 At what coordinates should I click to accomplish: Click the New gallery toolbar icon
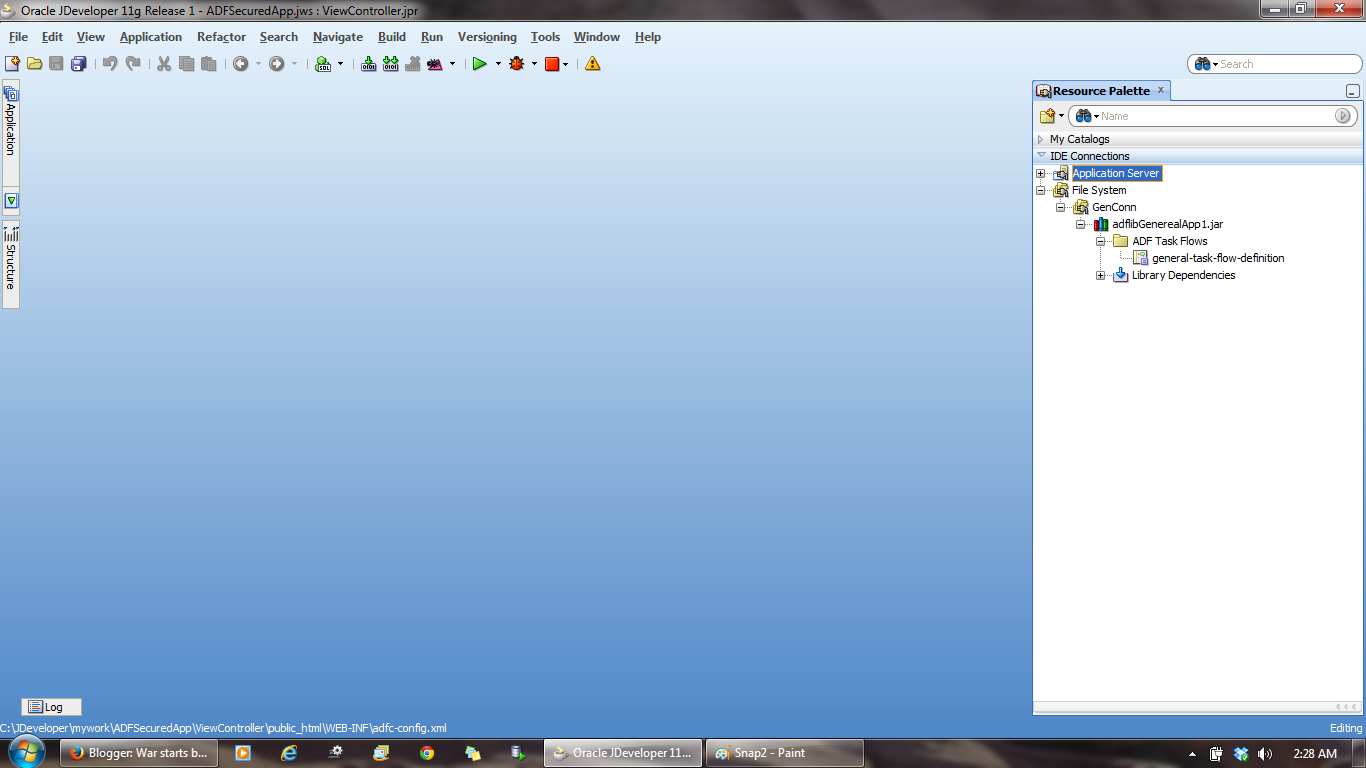point(13,64)
